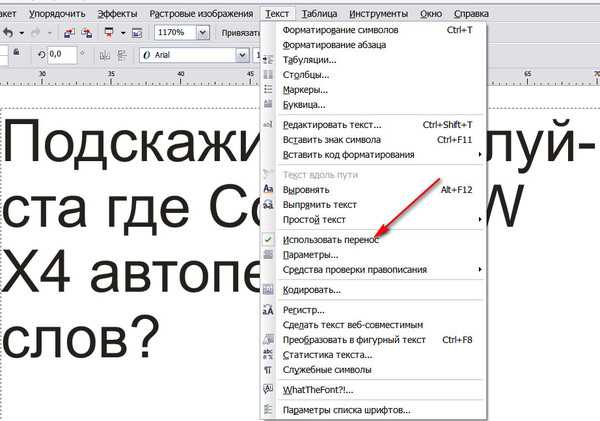Viewport: 600px width, 421px height.
Task: Click the horizontal ruler at mark 35
Action: pyautogui.click(x=111, y=76)
